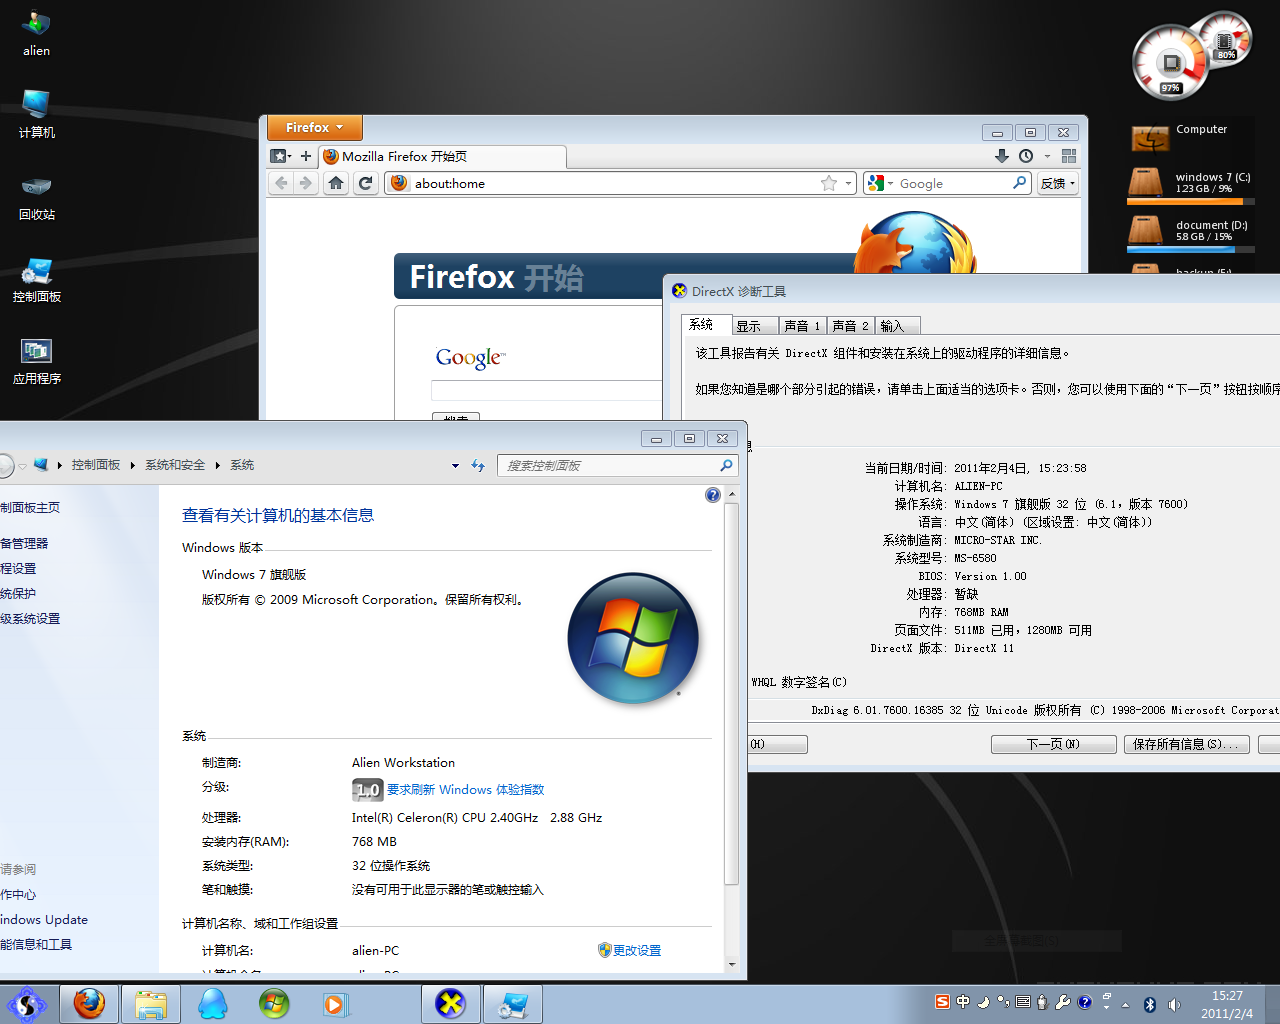
Task: Click the 下一页(N) button
Action: pos(1053,744)
